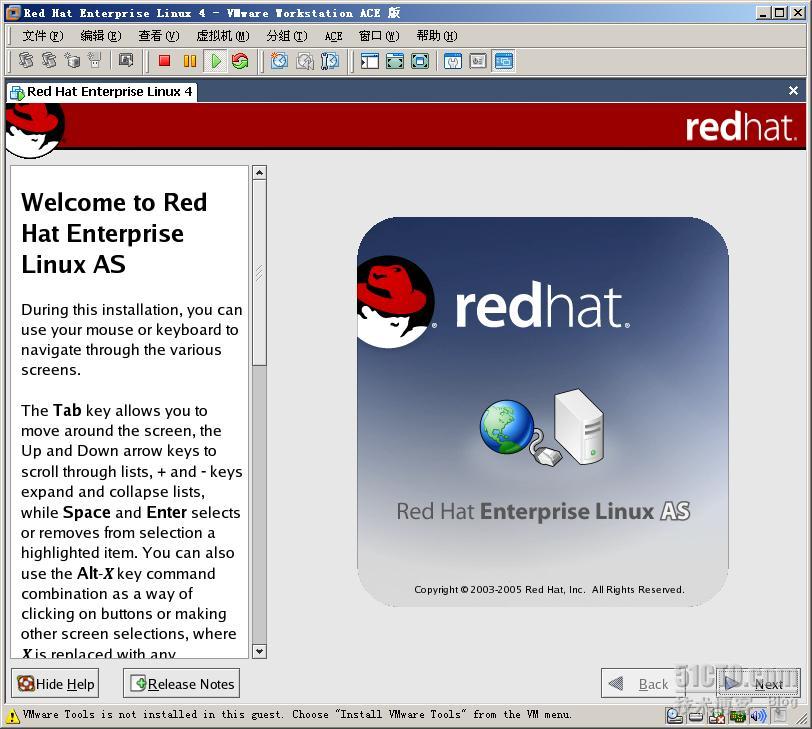Select the Red Hat Enterprise Linux 4 tab
Screen dimensions: 812x729
102,92
